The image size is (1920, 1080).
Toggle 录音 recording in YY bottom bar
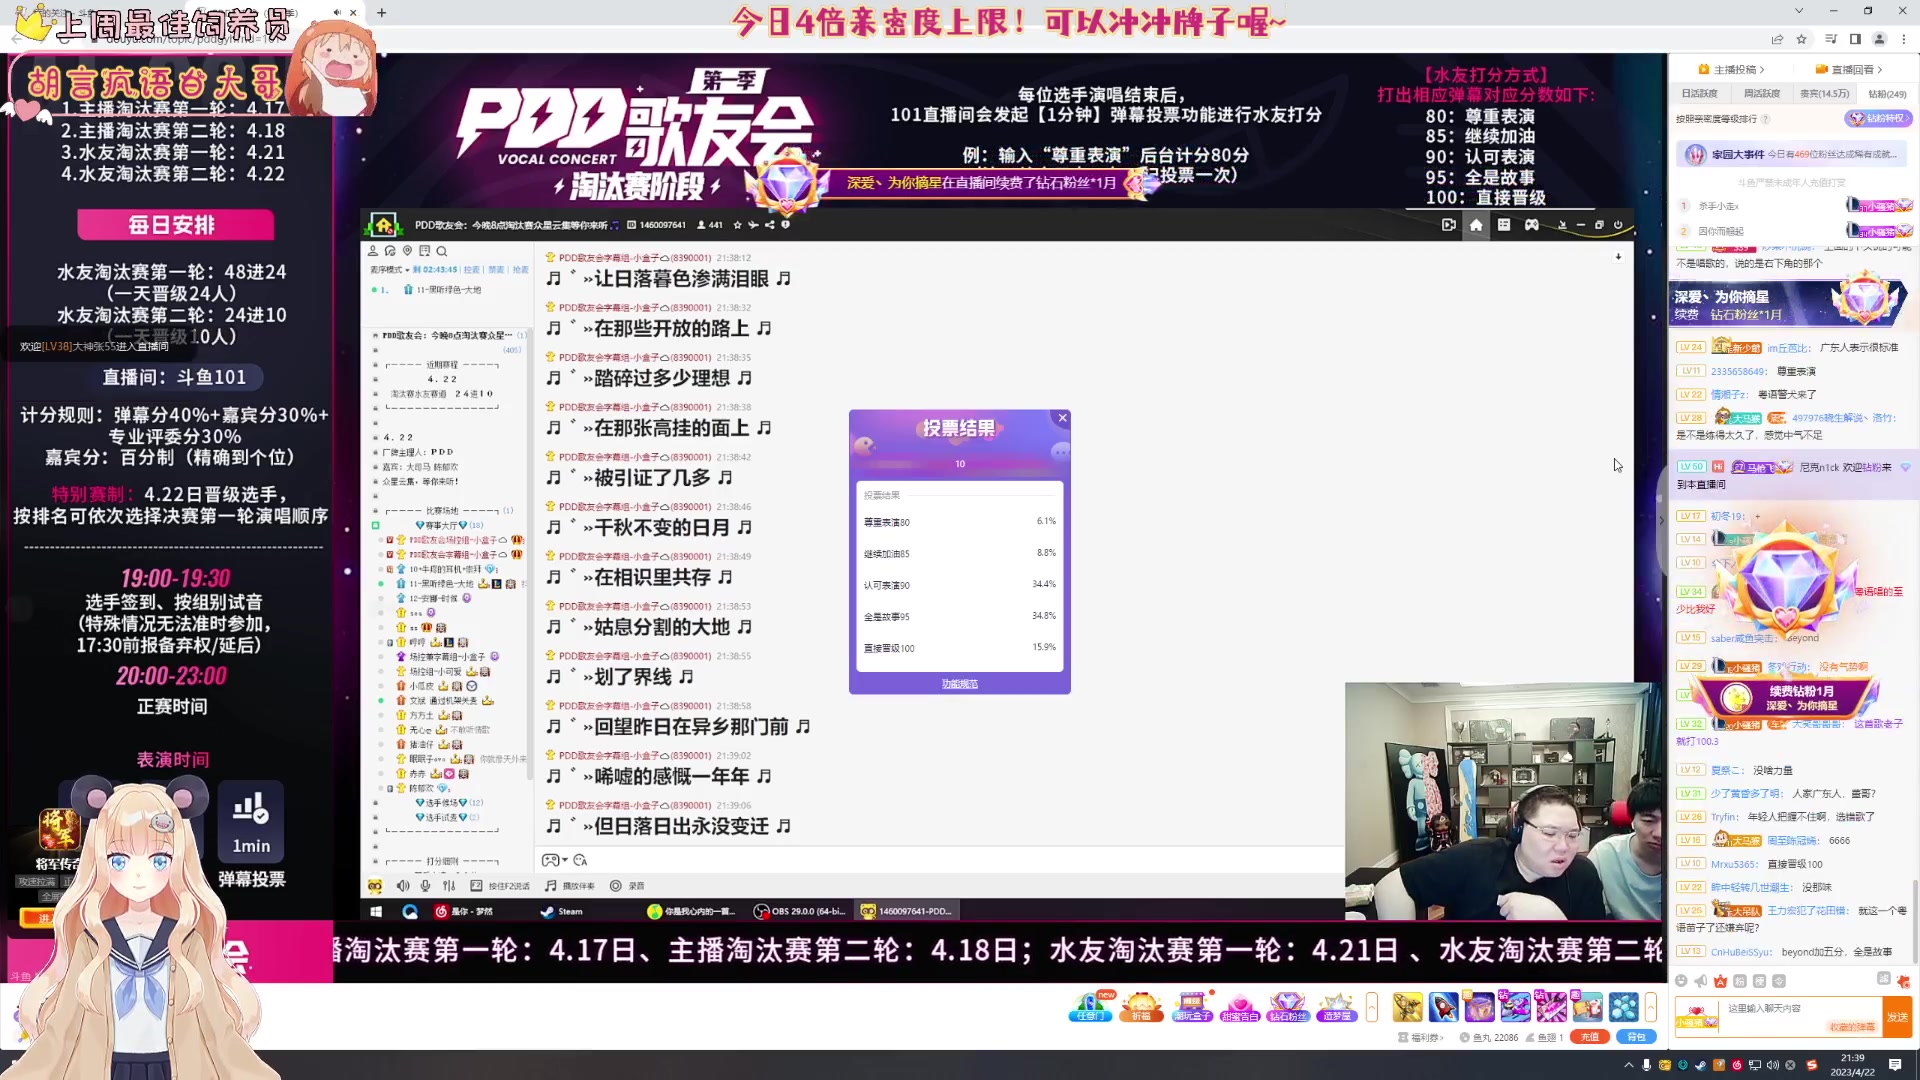tap(627, 886)
